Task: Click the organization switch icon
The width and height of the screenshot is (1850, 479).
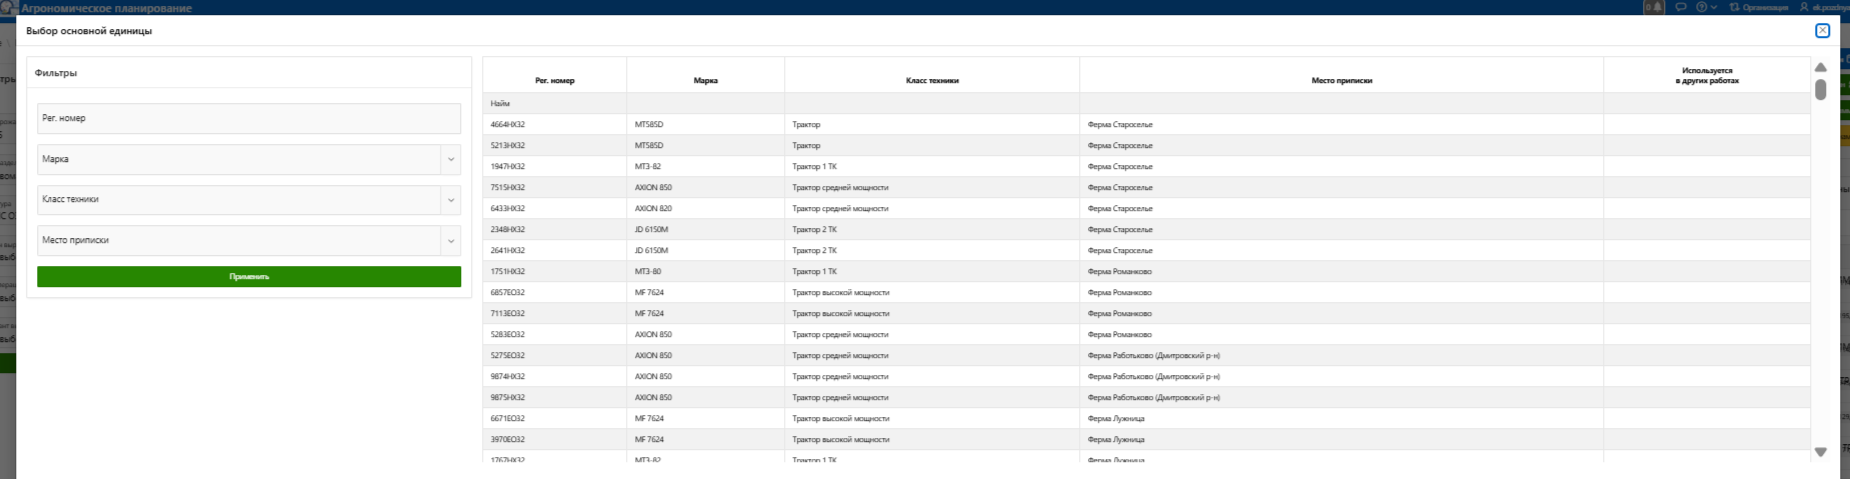Action: (1734, 7)
